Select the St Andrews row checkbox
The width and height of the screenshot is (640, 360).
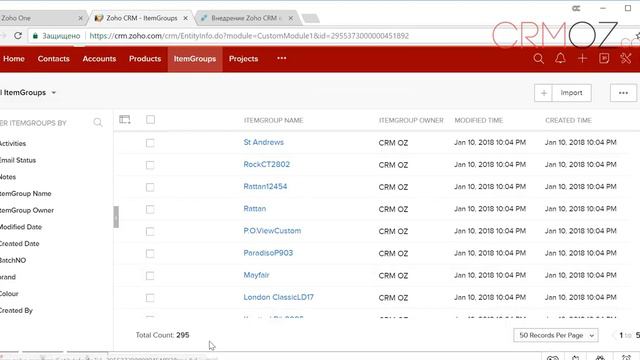coord(150,143)
